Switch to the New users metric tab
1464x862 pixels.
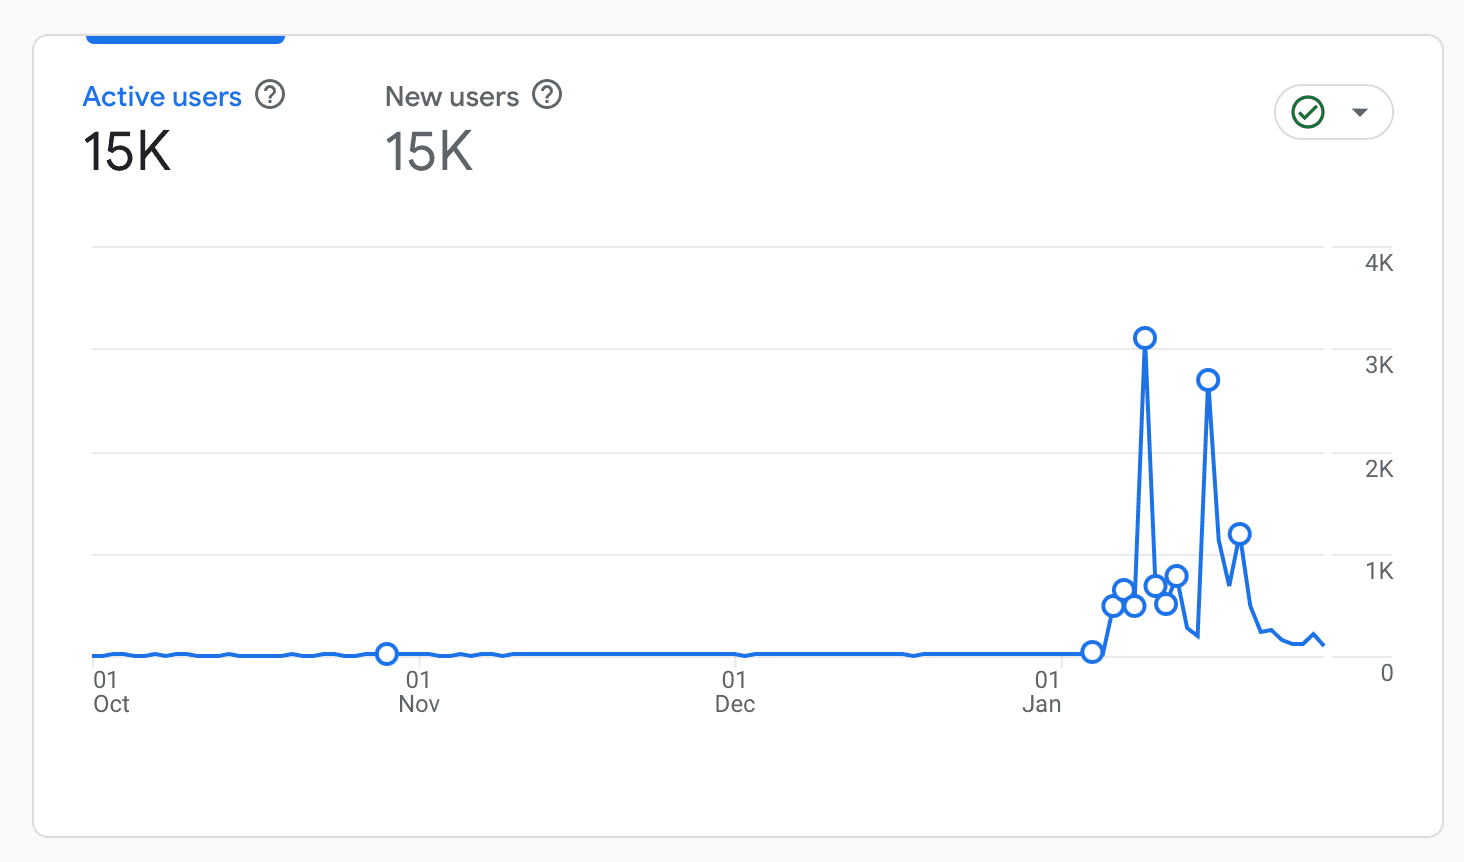point(452,96)
